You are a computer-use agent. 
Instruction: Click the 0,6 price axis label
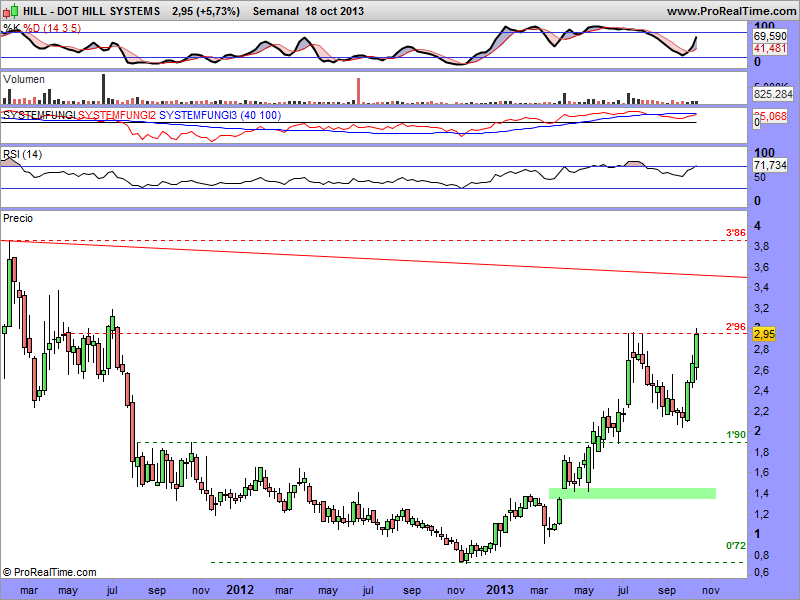pyautogui.click(x=762, y=572)
